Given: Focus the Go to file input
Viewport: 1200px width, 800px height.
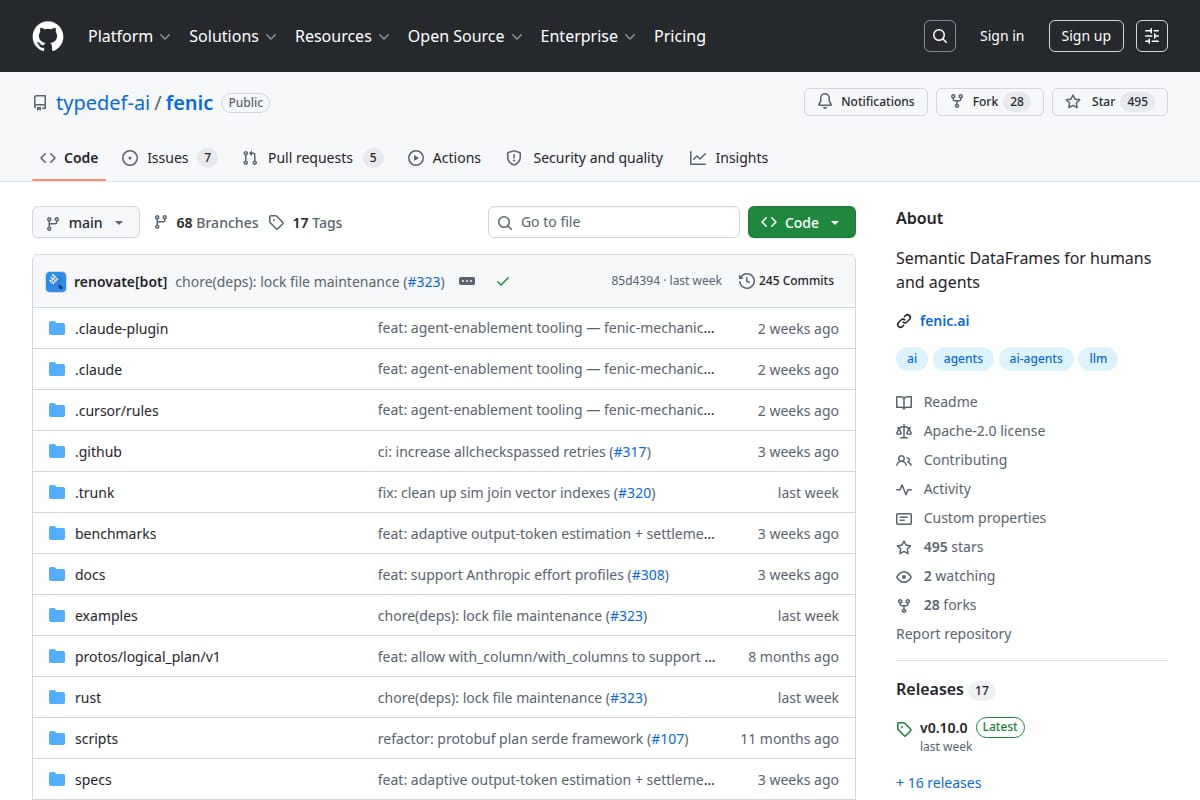Looking at the screenshot, I should click(x=614, y=222).
